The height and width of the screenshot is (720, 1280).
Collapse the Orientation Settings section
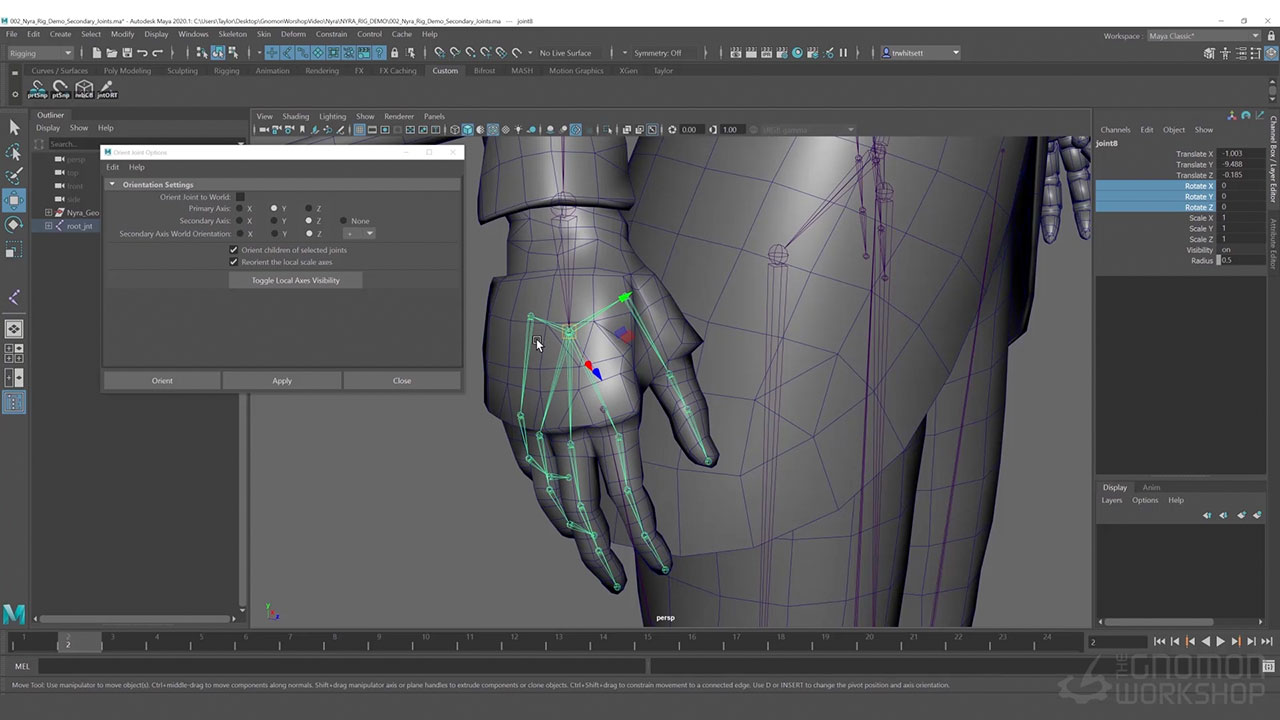coord(113,185)
